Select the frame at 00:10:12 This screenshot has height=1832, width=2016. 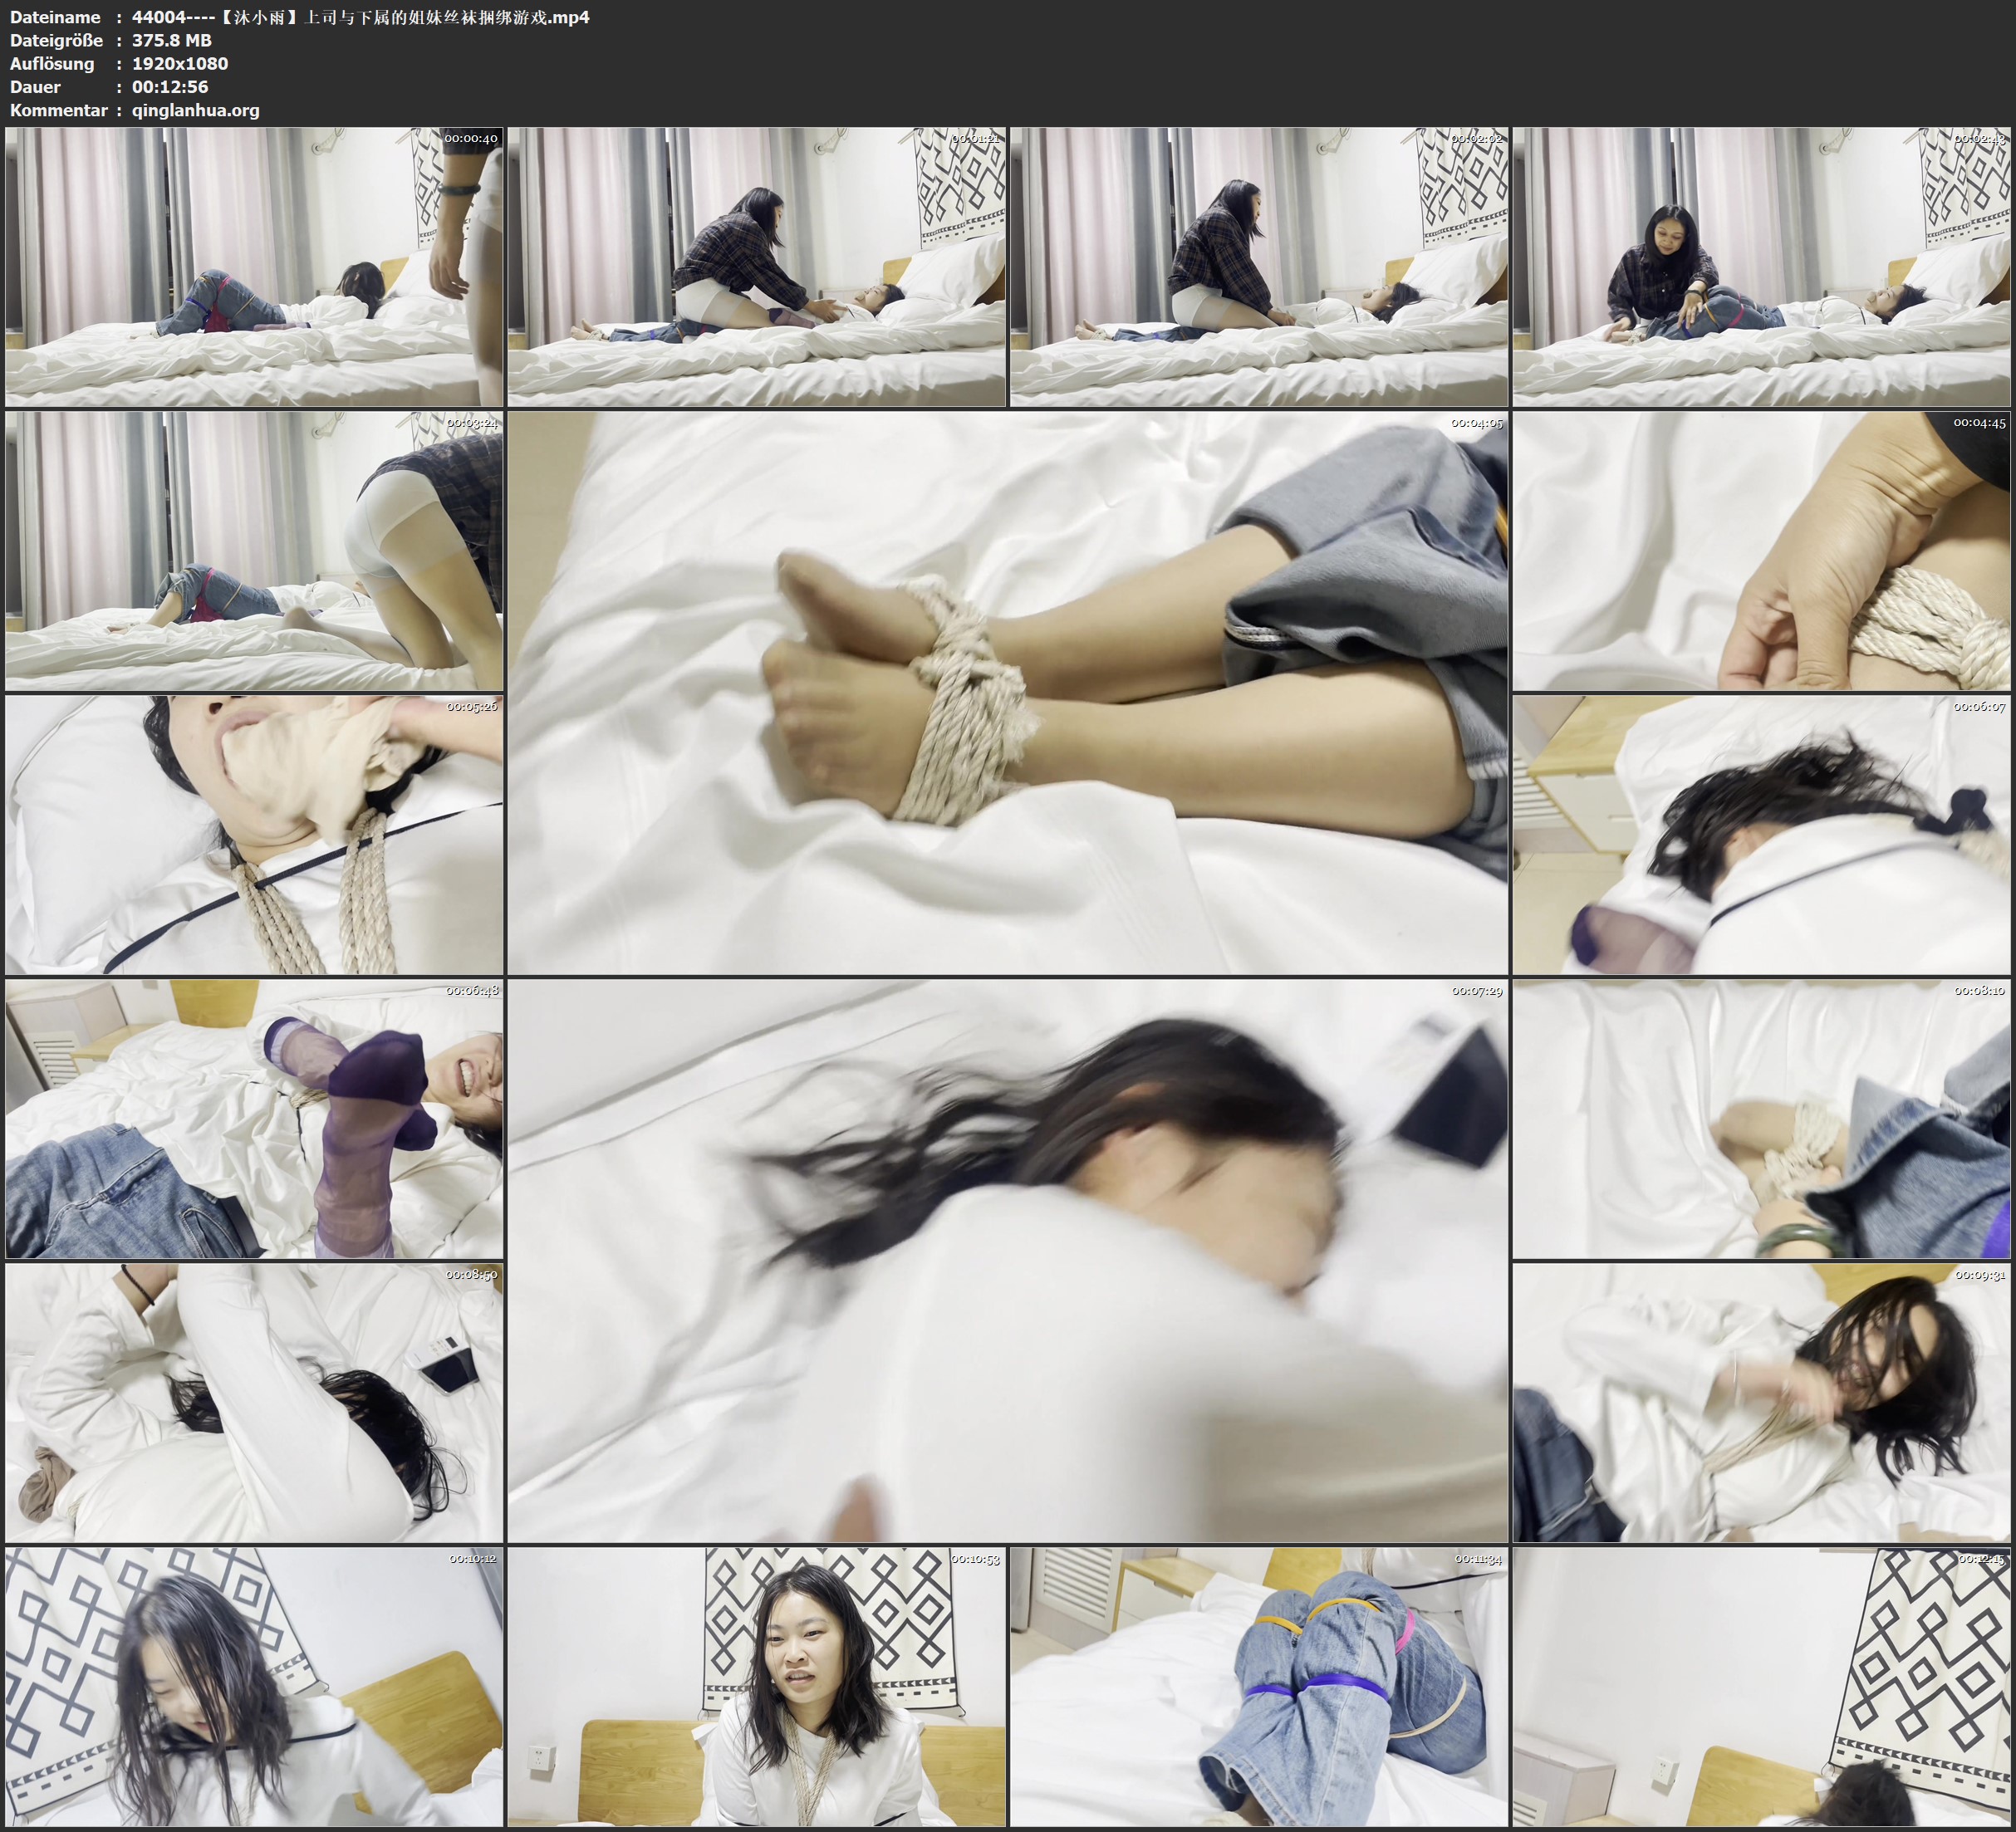(254, 1686)
